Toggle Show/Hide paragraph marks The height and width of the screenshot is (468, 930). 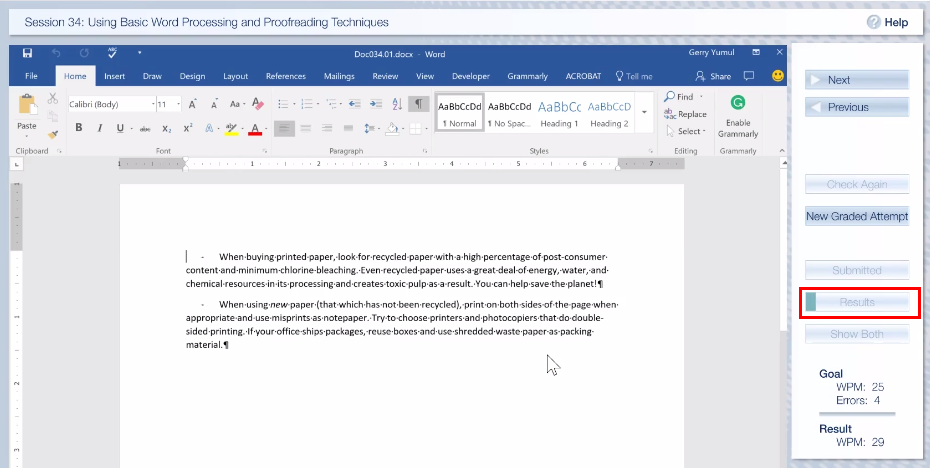pyautogui.click(x=418, y=104)
